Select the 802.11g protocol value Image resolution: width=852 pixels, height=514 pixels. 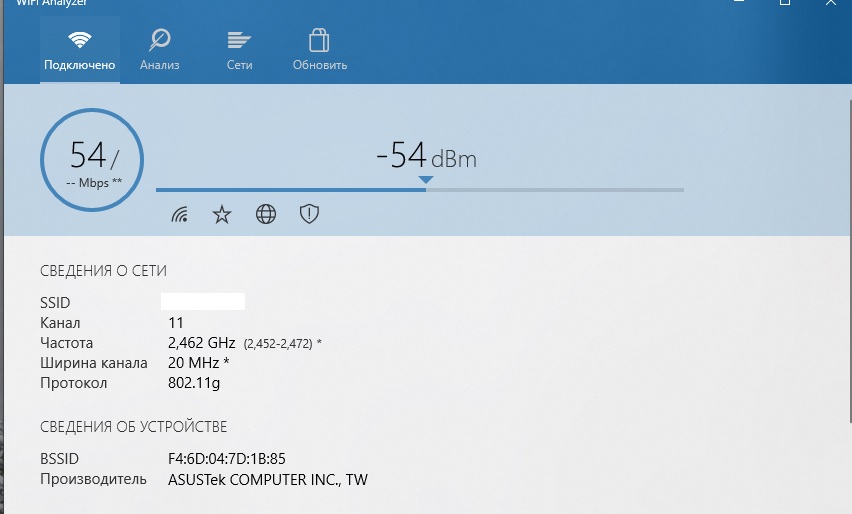pyautogui.click(x=194, y=383)
